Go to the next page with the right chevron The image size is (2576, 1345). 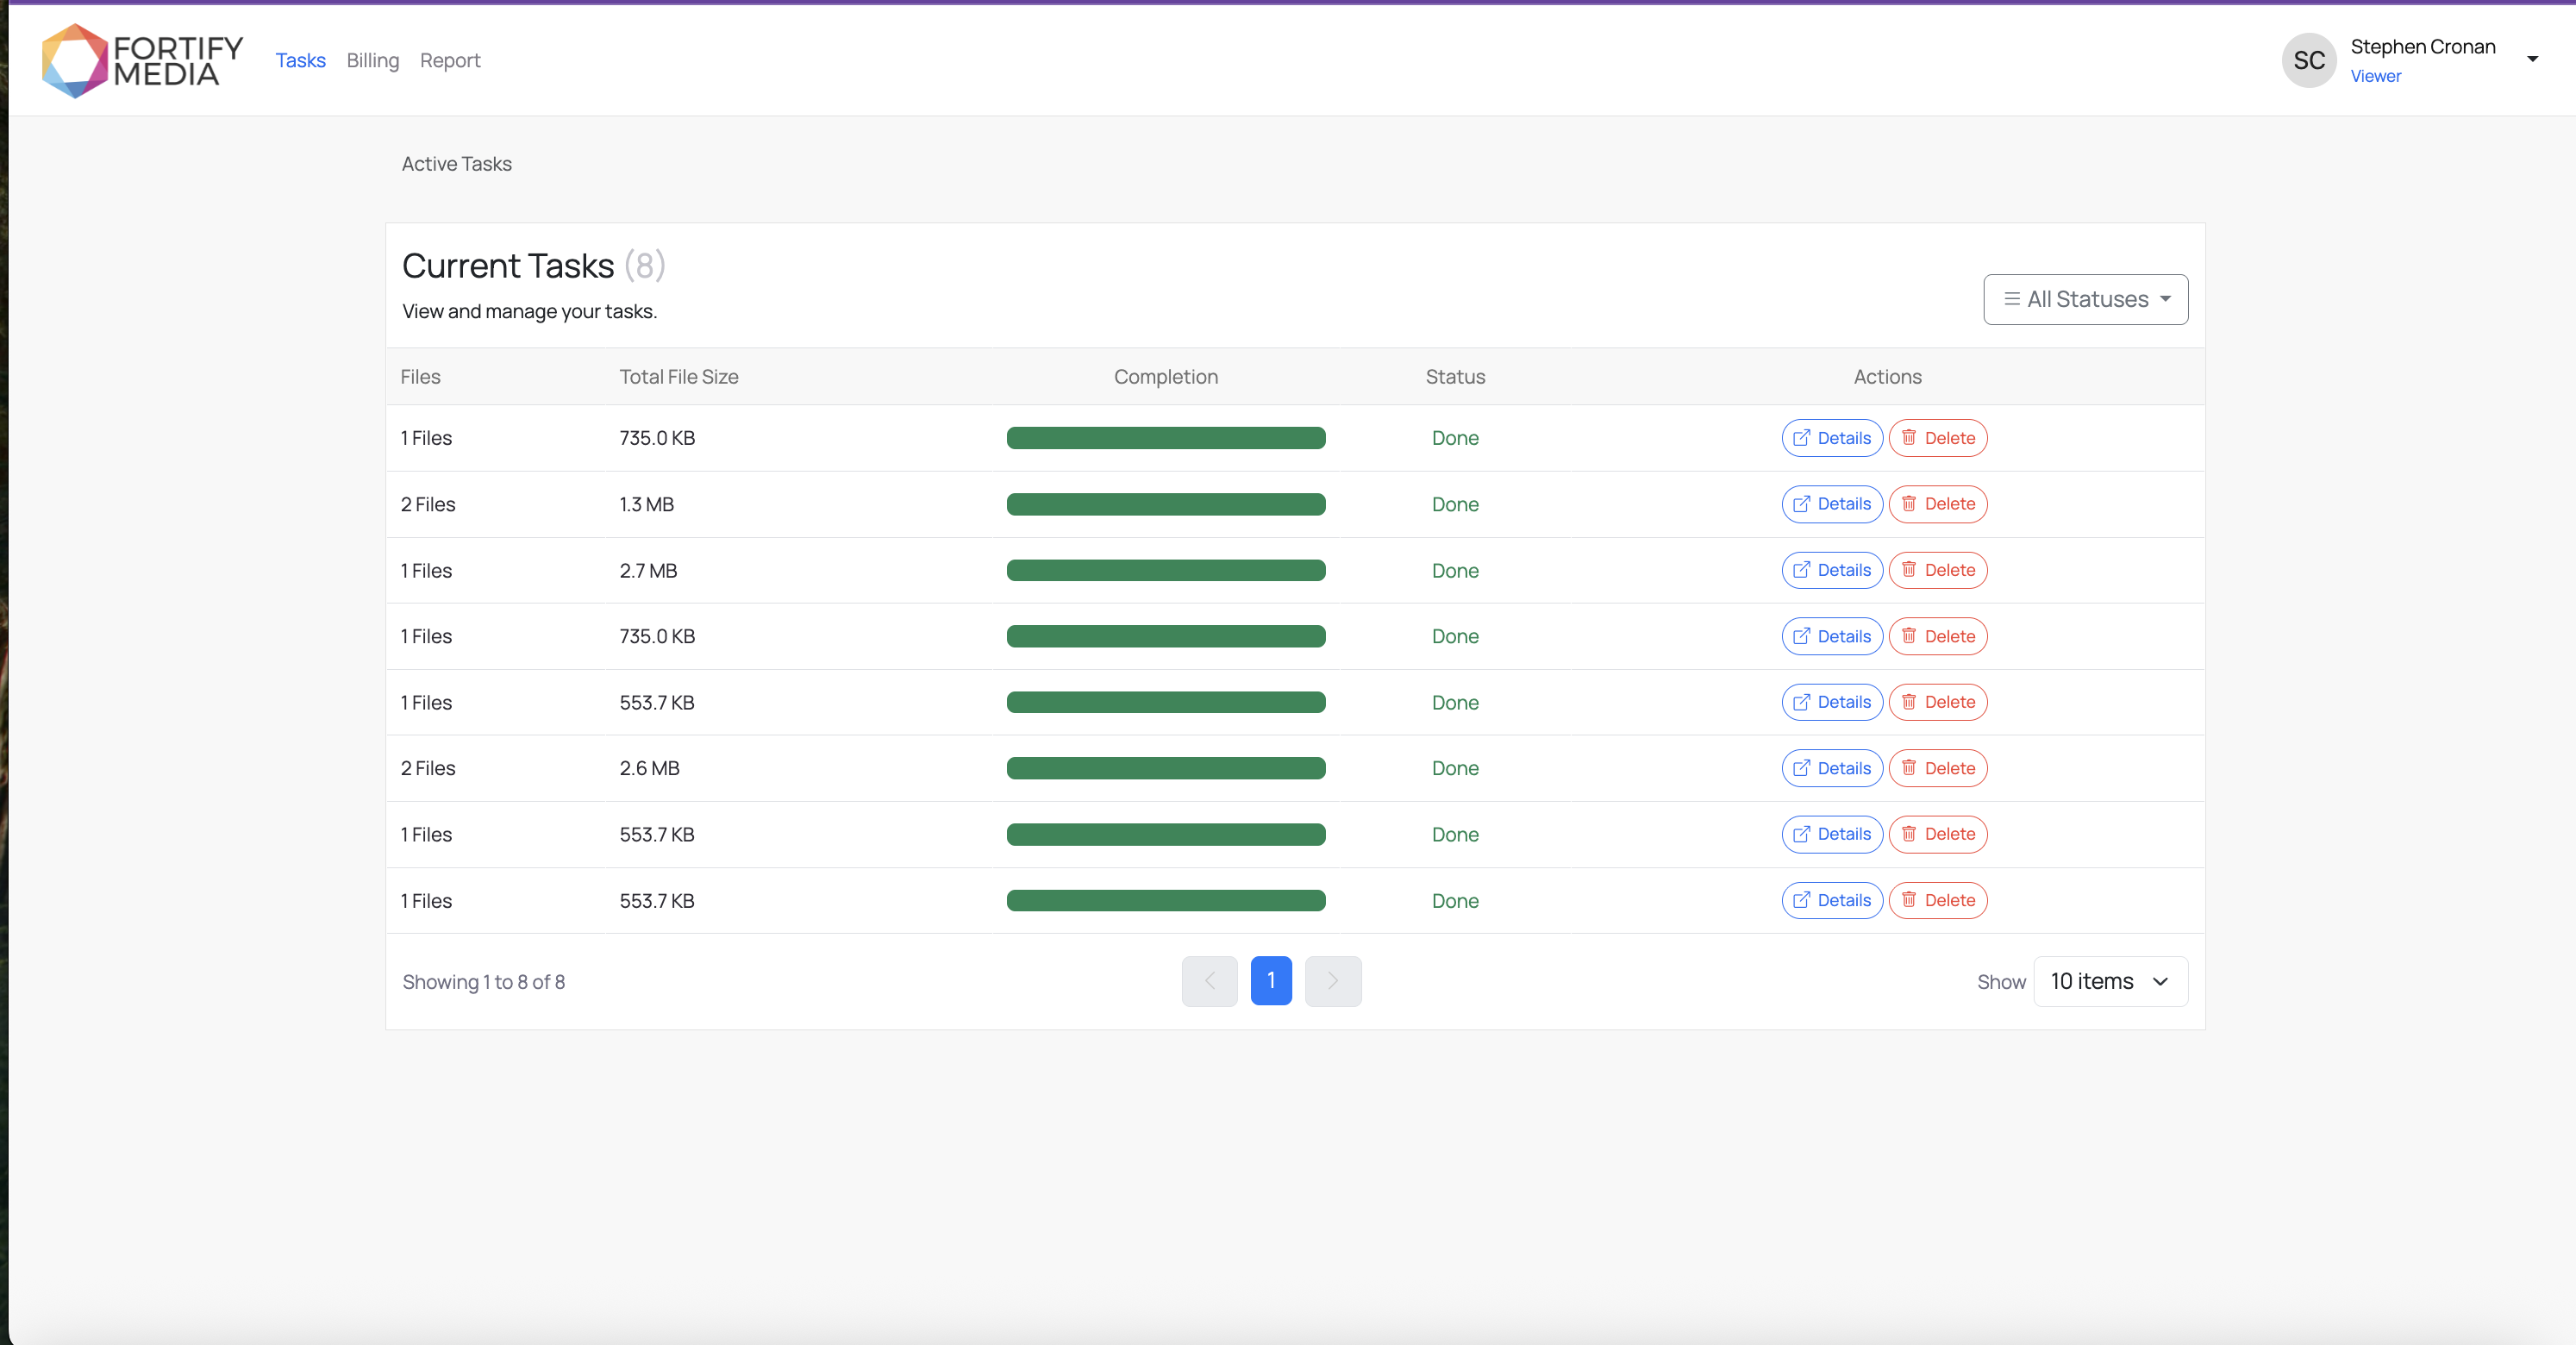pyautogui.click(x=1333, y=981)
